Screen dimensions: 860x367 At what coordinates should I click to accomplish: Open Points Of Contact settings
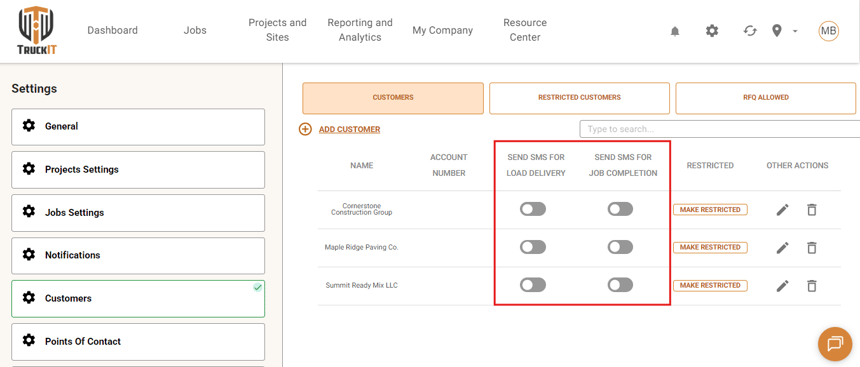pyautogui.click(x=138, y=341)
